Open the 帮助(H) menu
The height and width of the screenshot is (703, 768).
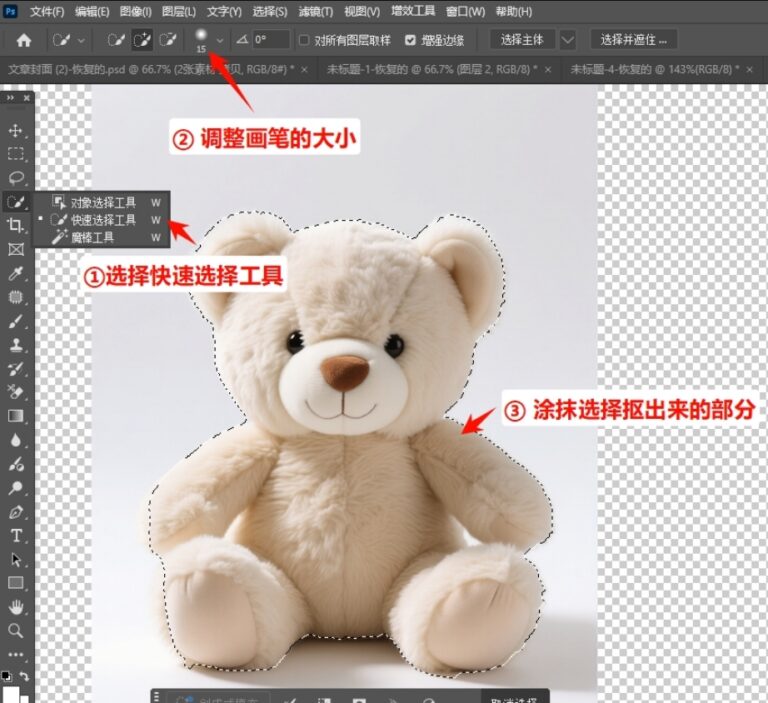(514, 11)
